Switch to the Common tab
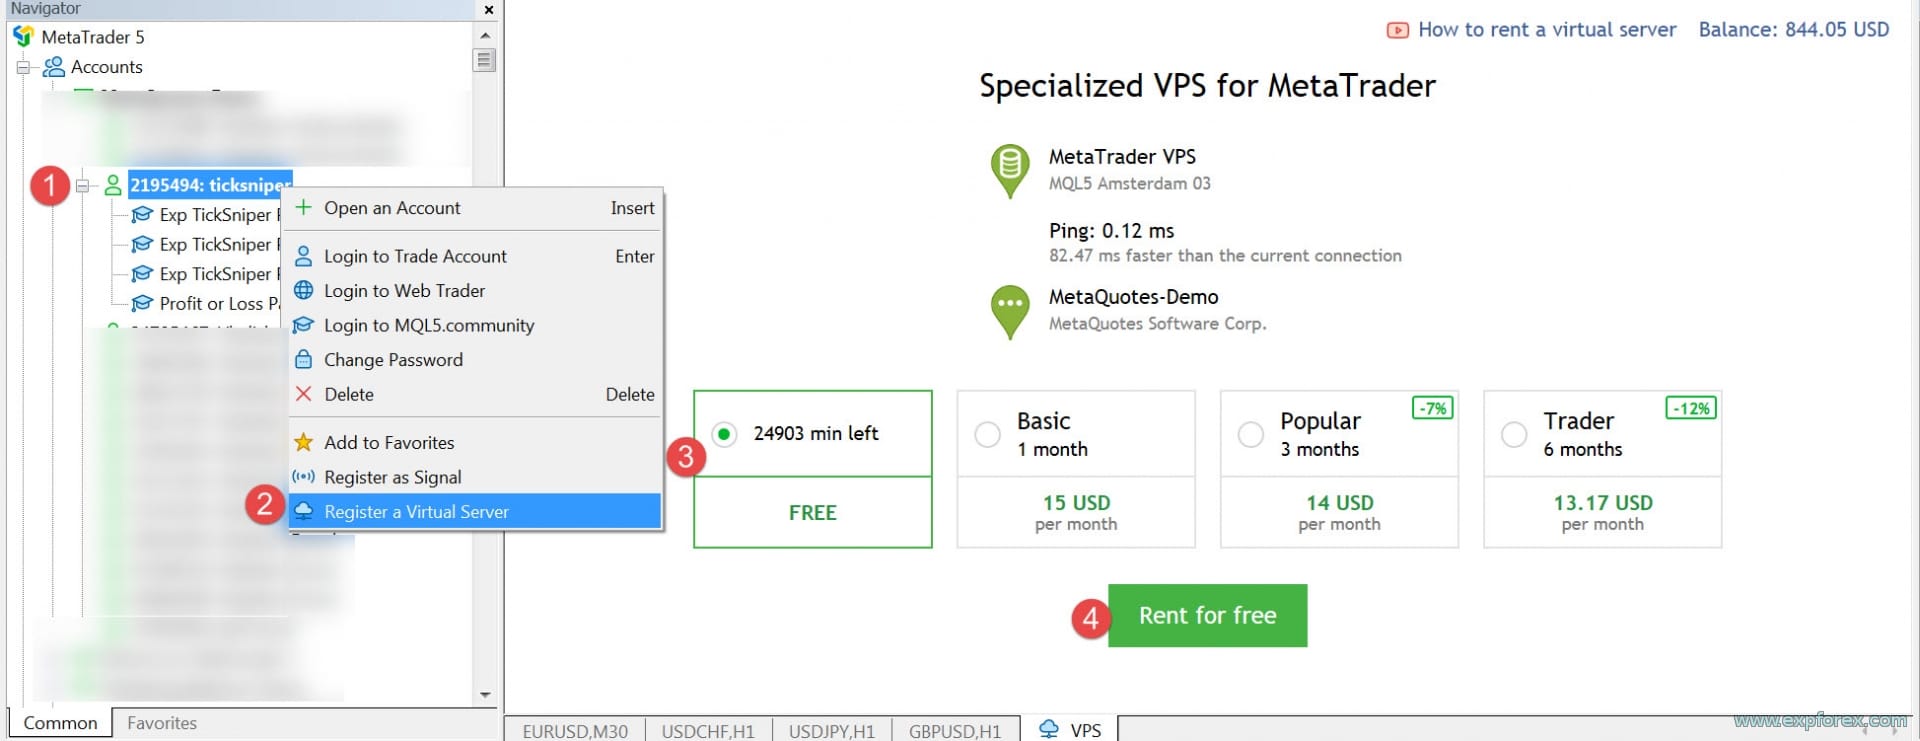1920x741 pixels. pyautogui.click(x=60, y=723)
